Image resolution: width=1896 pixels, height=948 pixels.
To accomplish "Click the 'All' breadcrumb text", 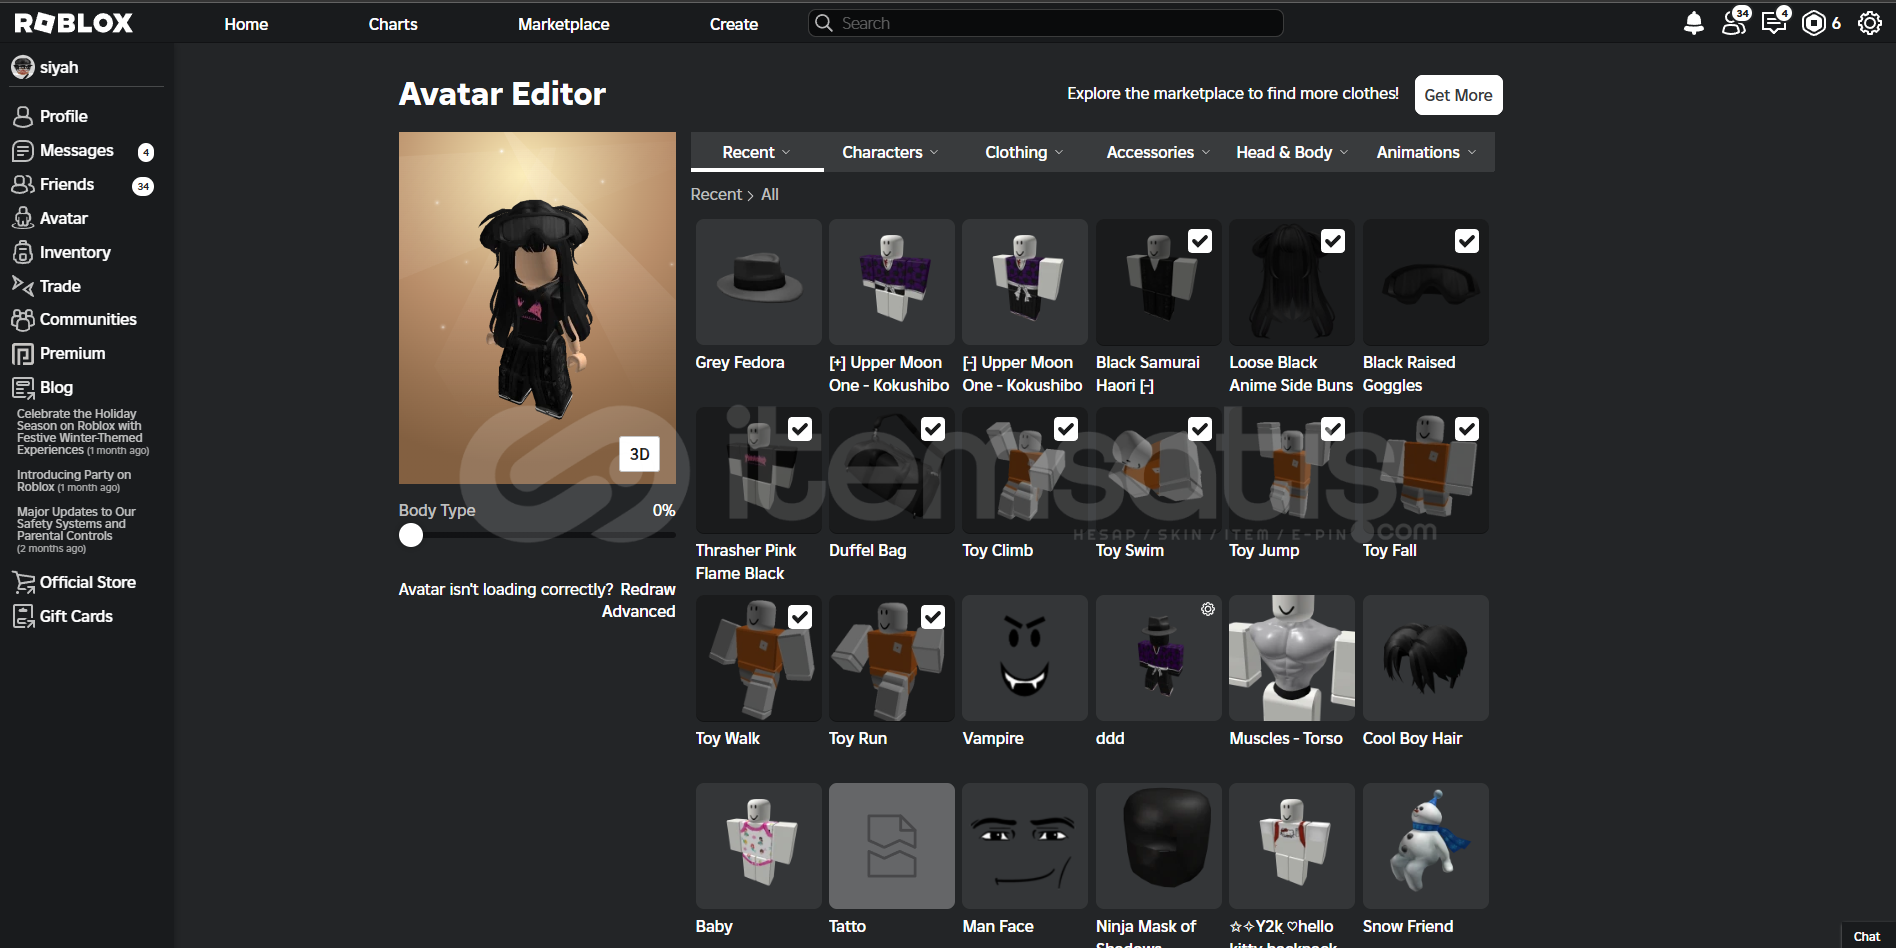I will (x=770, y=194).
